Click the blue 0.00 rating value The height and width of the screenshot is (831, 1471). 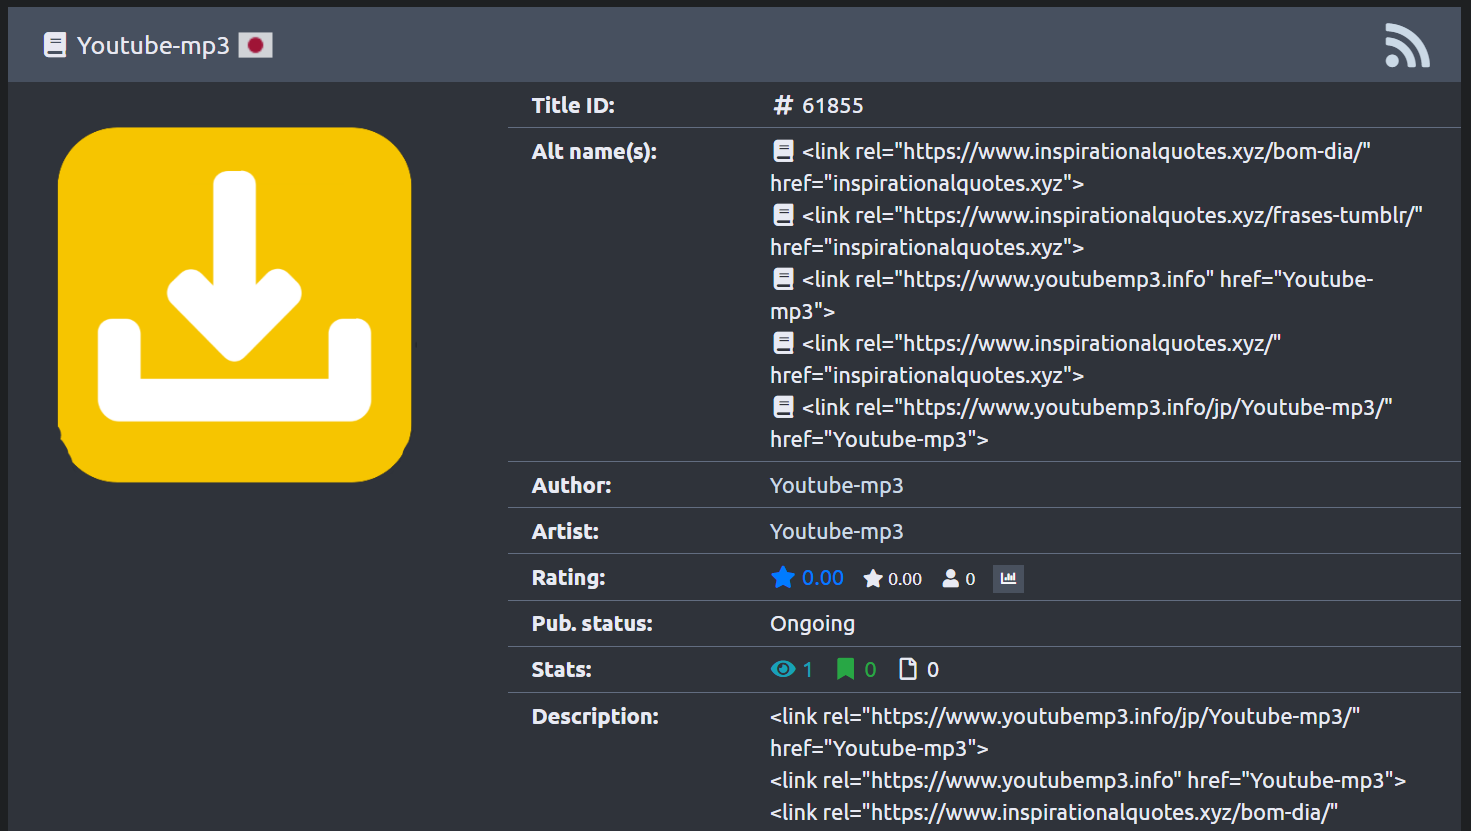point(822,577)
